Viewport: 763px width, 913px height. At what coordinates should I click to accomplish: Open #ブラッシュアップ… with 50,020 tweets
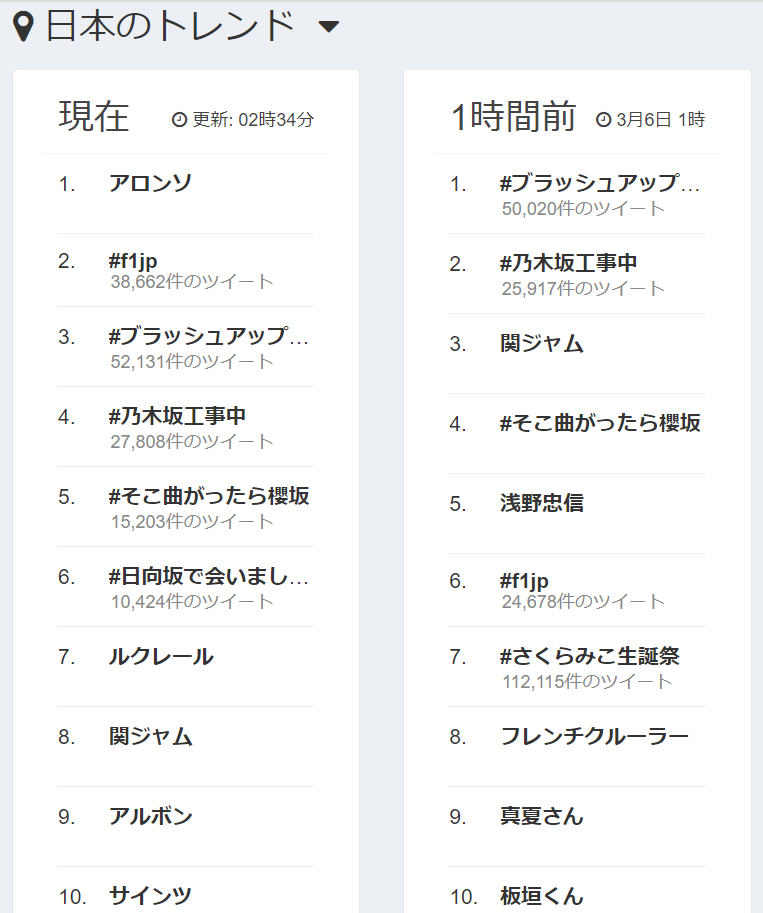click(600, 183)
